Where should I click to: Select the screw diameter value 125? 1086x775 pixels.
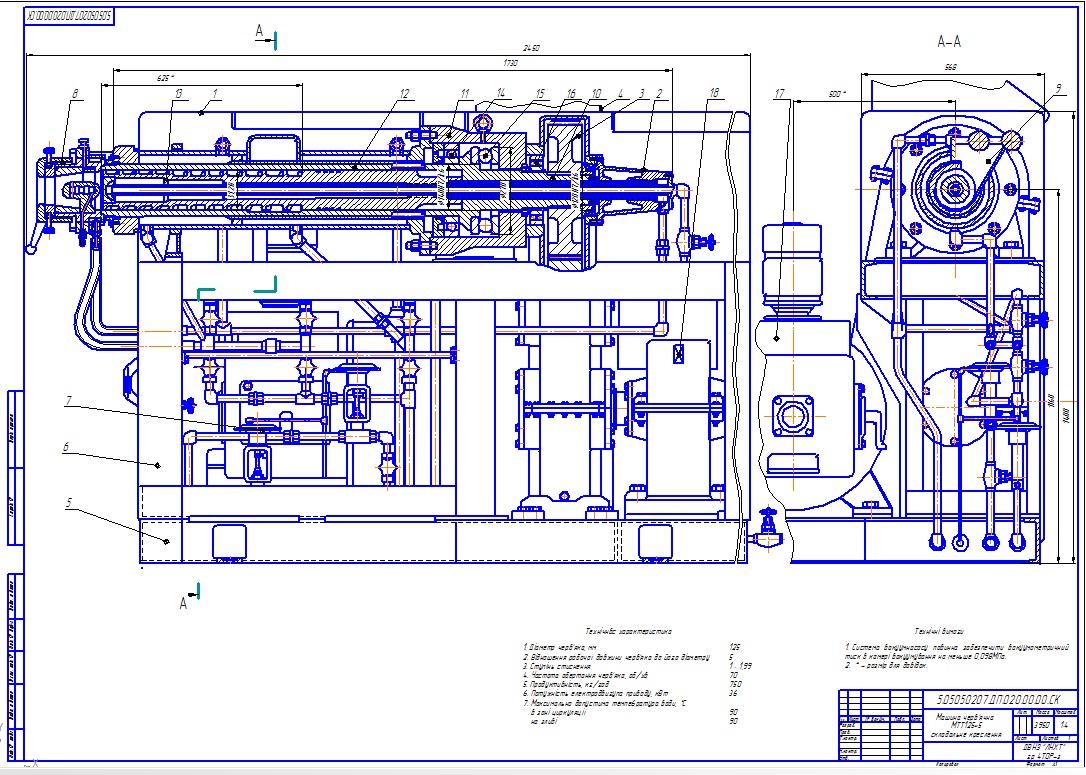tap(734, 647)
